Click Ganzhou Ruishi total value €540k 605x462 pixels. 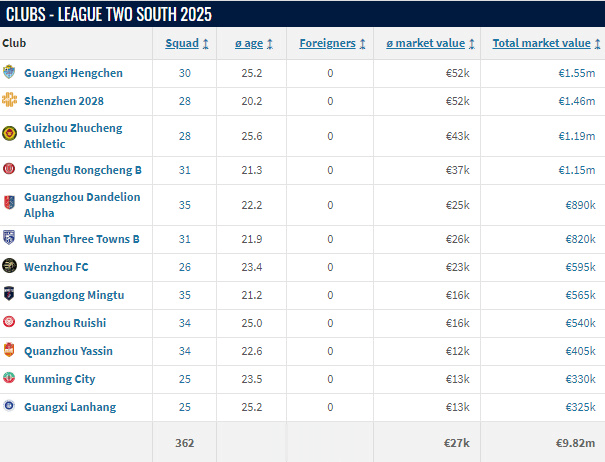click(580, 323)
